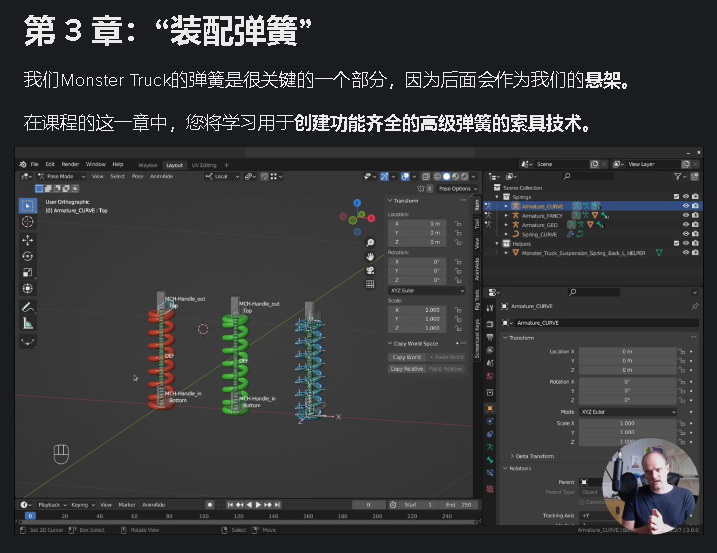This screenshot has width=717, height=553.
Task: Hide Armature_GEO with its eye icon
Action: 685,225
